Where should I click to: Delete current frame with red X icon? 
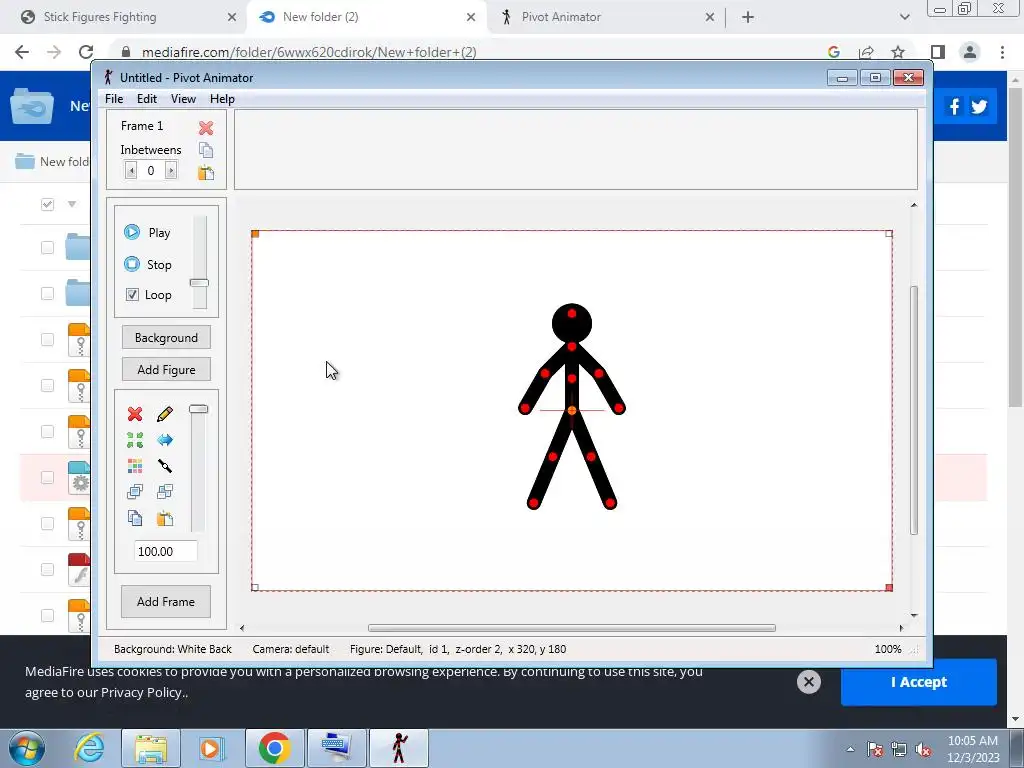[206, 127]
